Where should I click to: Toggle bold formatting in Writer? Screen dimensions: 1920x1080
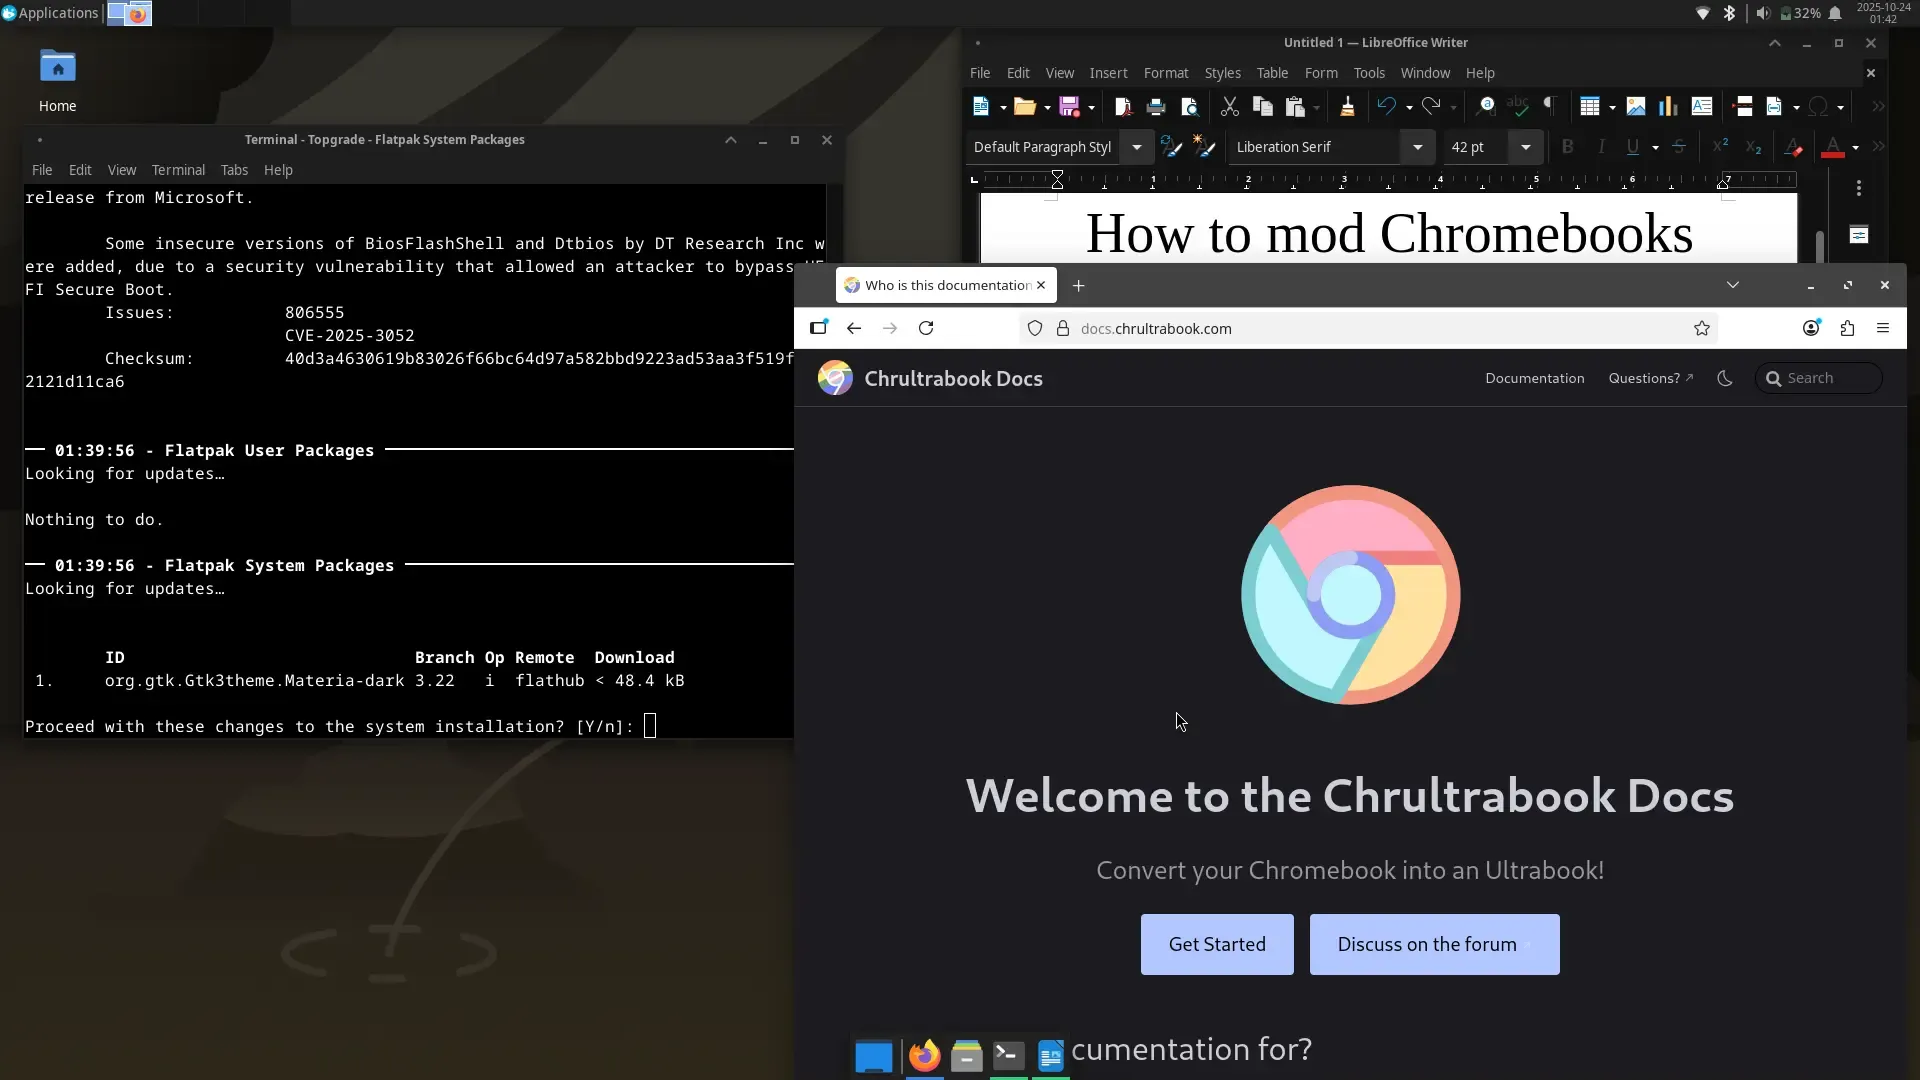pyautogui.click(x=1568, y=147)
